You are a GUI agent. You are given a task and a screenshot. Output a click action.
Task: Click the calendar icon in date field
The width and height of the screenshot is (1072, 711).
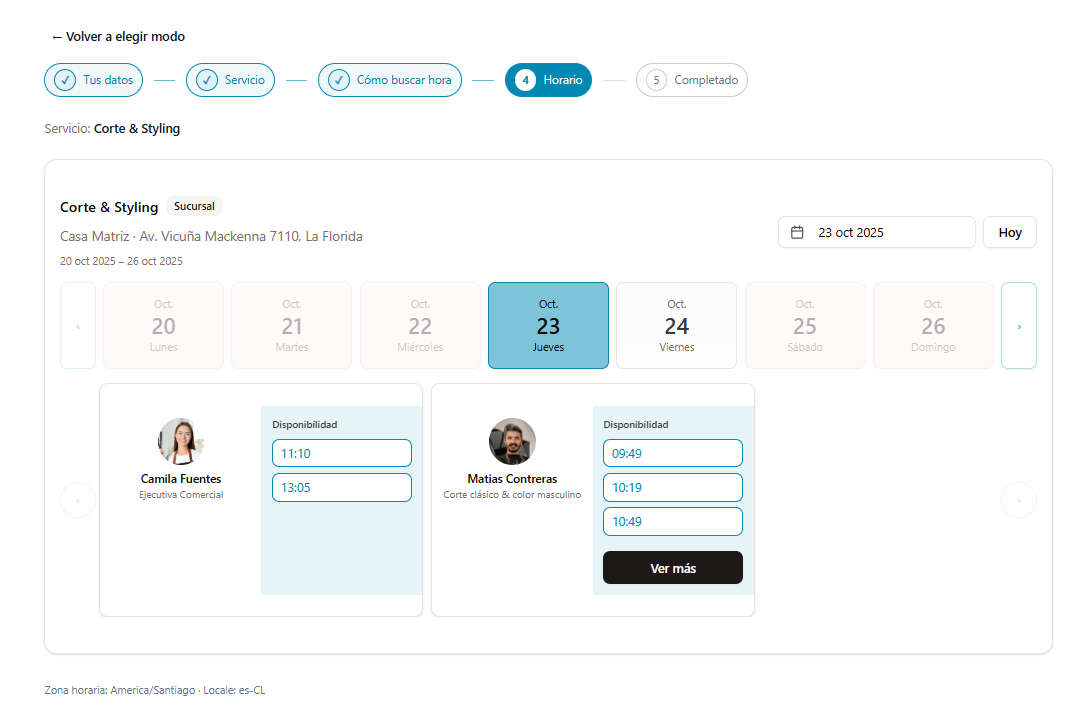pos(797,232)
